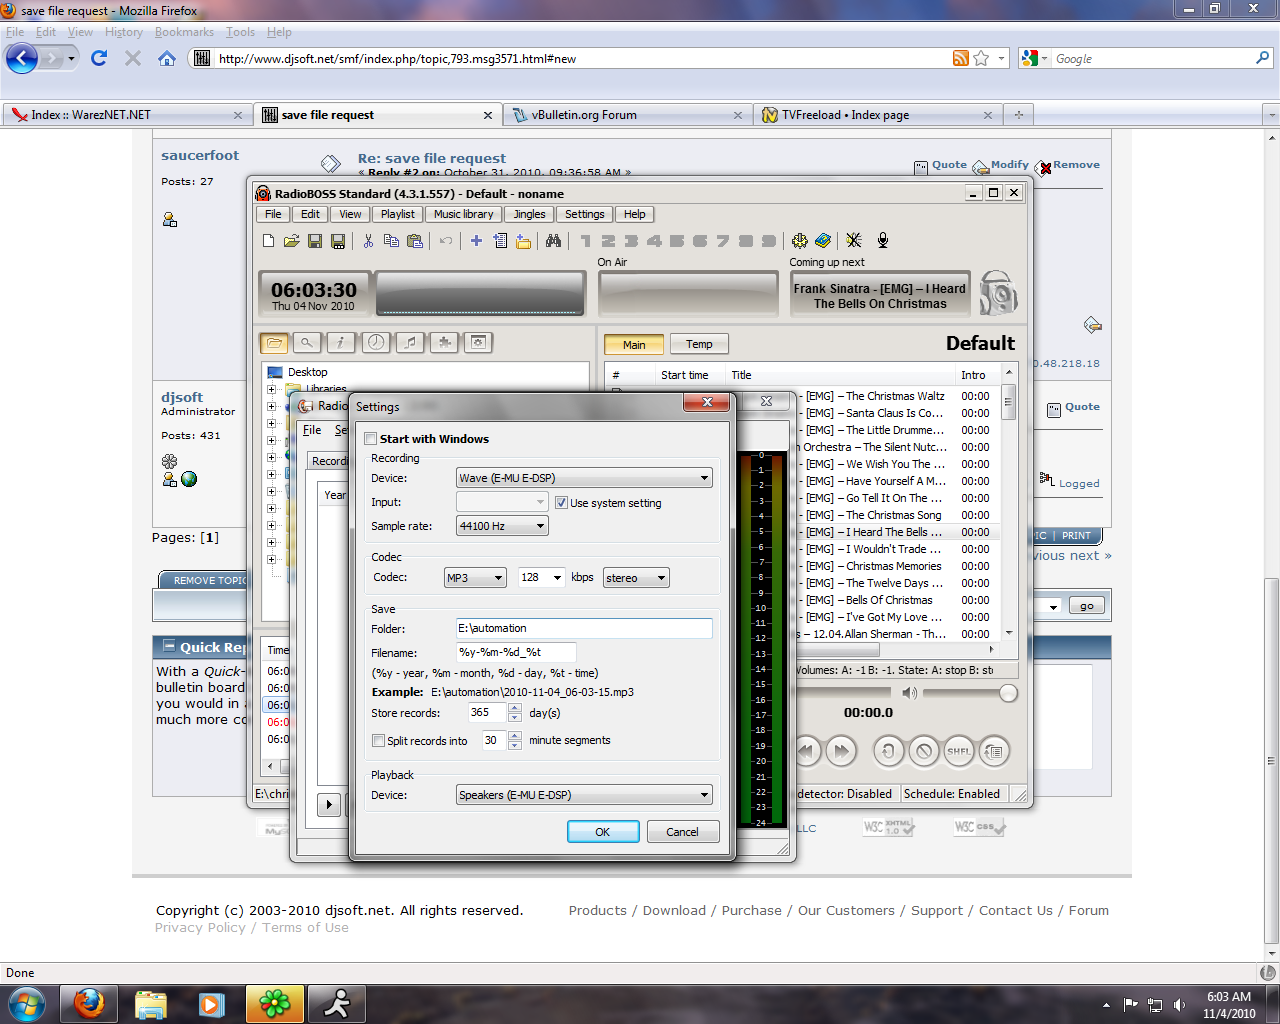This screenshot has width=1280, height=1024.
Task: Open the recording Device dropdown
Action: coord(584,478)
